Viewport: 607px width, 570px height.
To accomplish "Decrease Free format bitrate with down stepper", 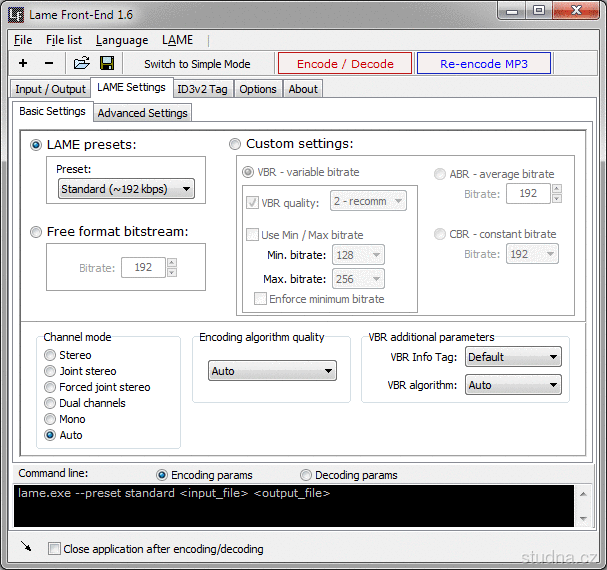I will (172, 273).
